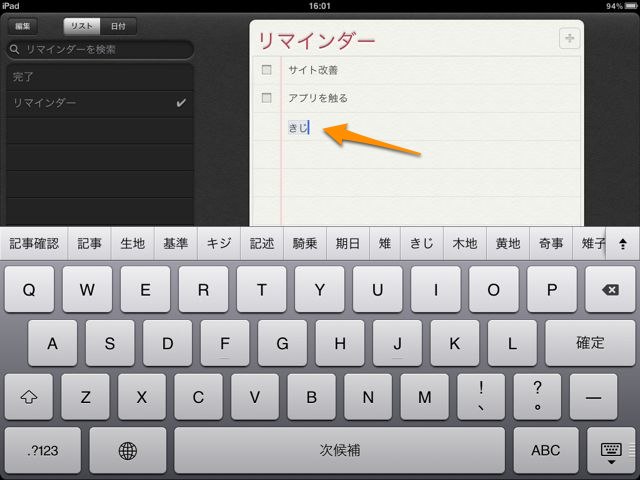The height and width of the screenshot is (480, 640).
Task: Tap the サイト改善 reminder text
Action: point(313,70)
